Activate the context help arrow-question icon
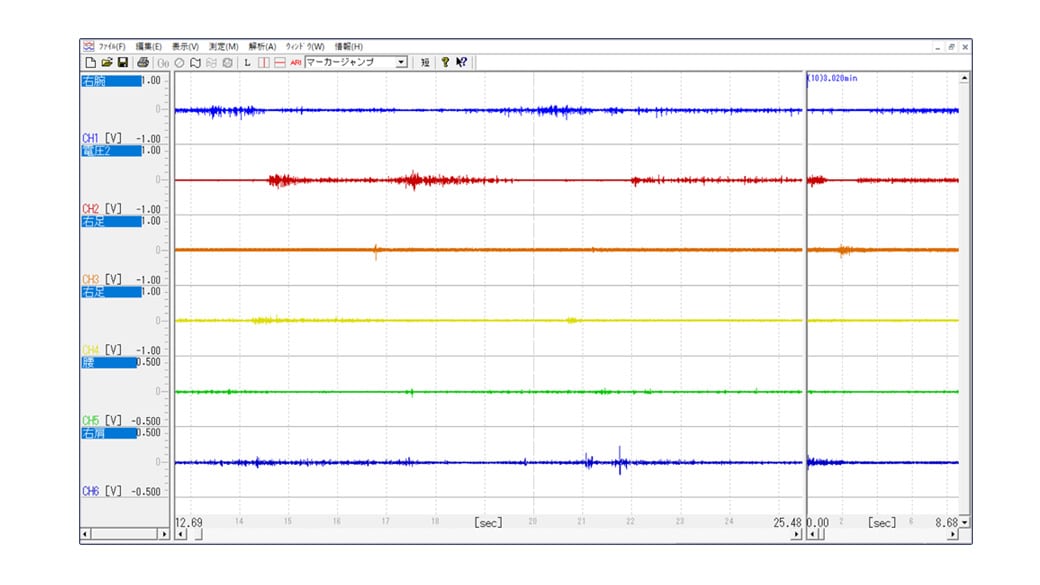 pyautogui.click(x=461, y=62)
